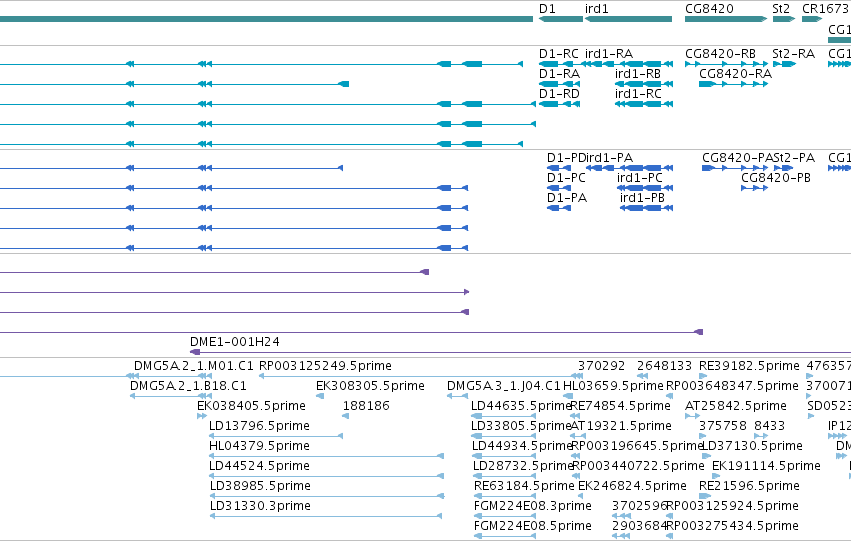Select EST RP003440722.5prime

coord(577,476)
